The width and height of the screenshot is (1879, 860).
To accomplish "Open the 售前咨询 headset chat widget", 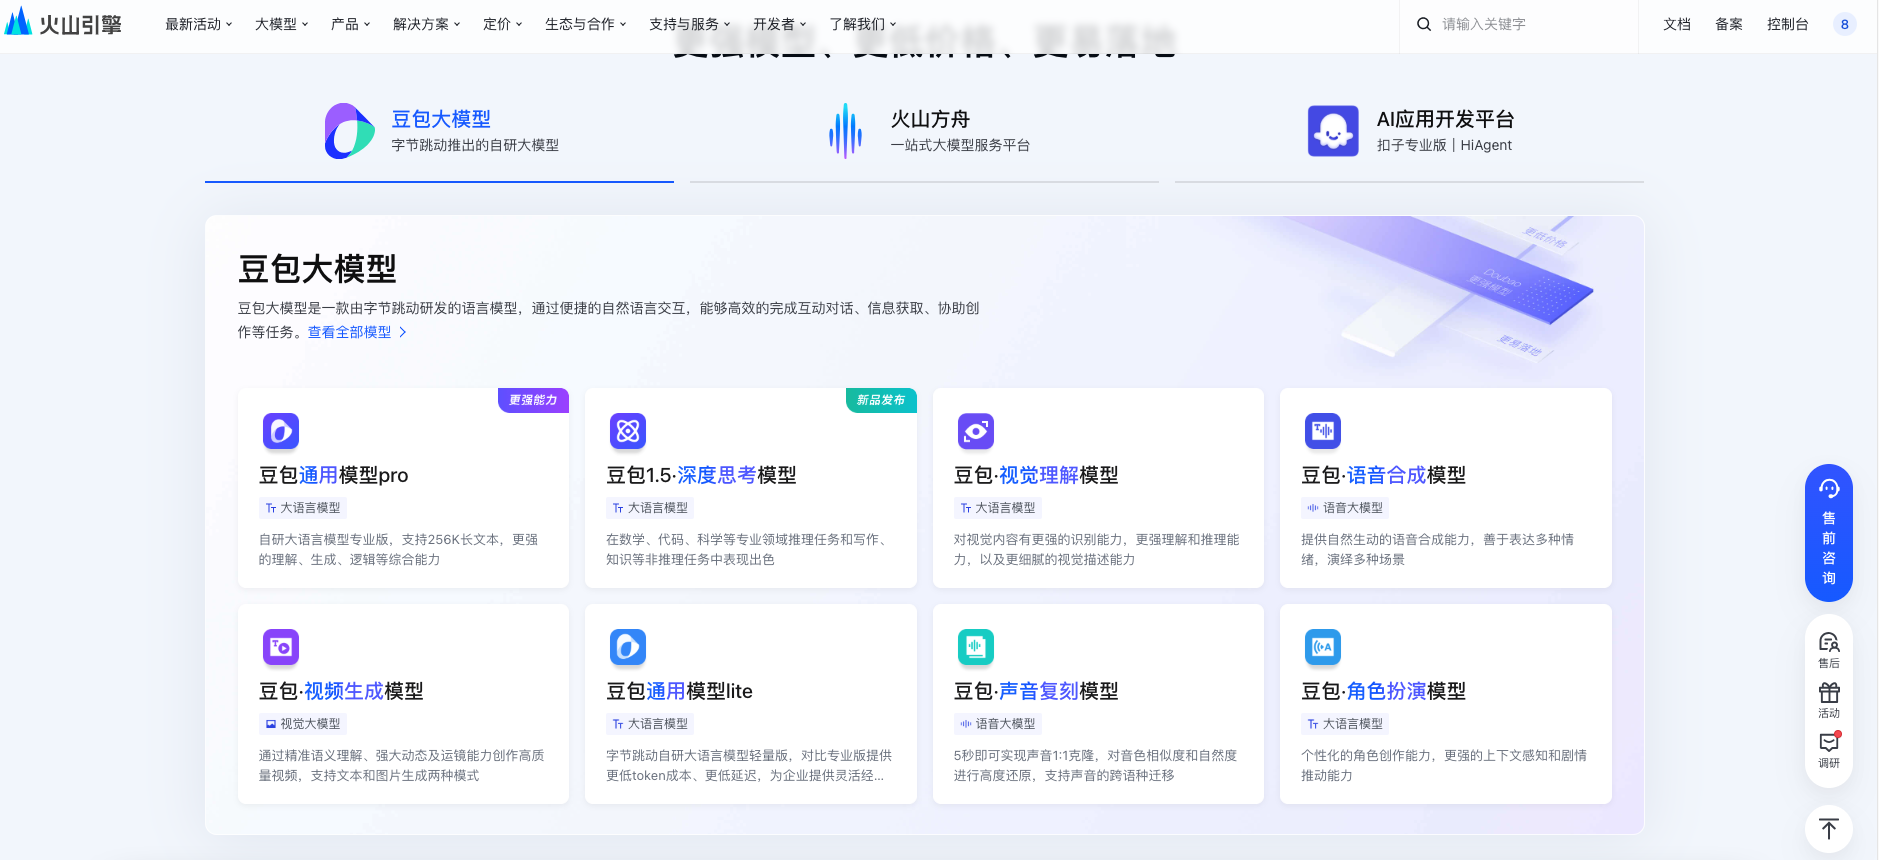I will 1828,532.
